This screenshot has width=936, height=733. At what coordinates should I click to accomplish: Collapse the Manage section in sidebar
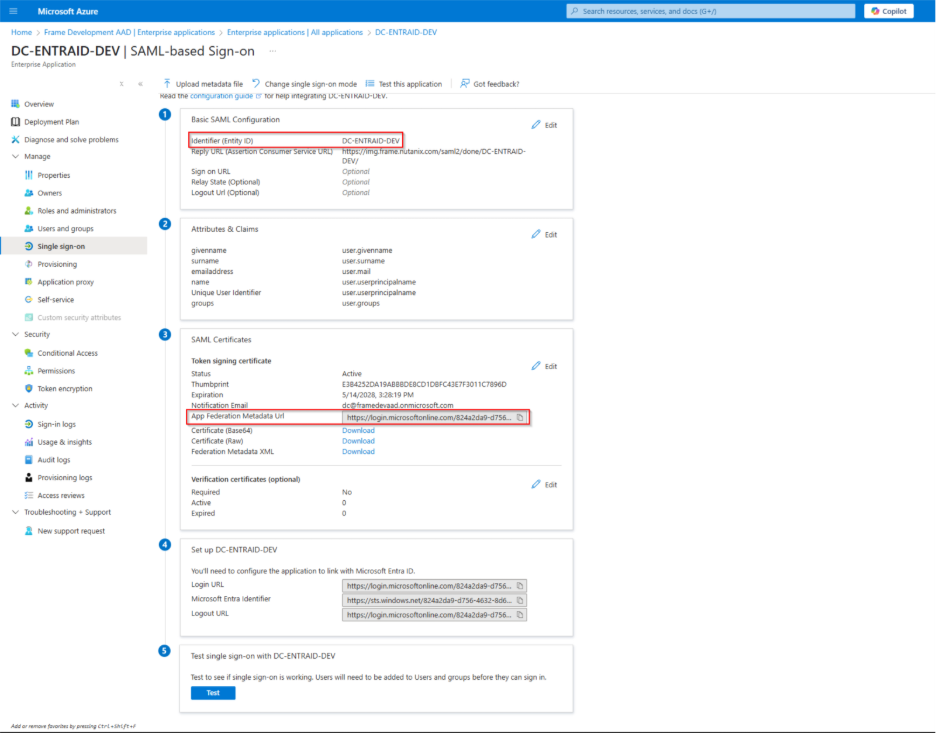[15, 157]
